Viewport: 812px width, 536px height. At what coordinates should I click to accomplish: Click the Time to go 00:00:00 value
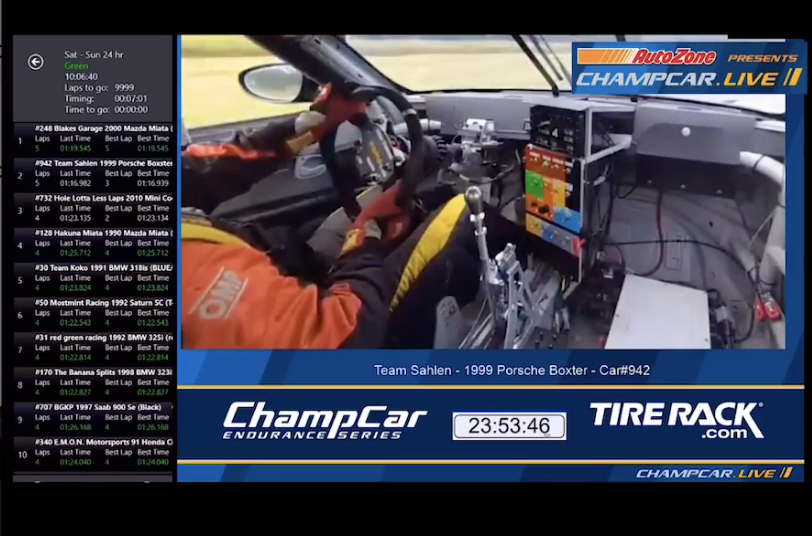(131, 109)
